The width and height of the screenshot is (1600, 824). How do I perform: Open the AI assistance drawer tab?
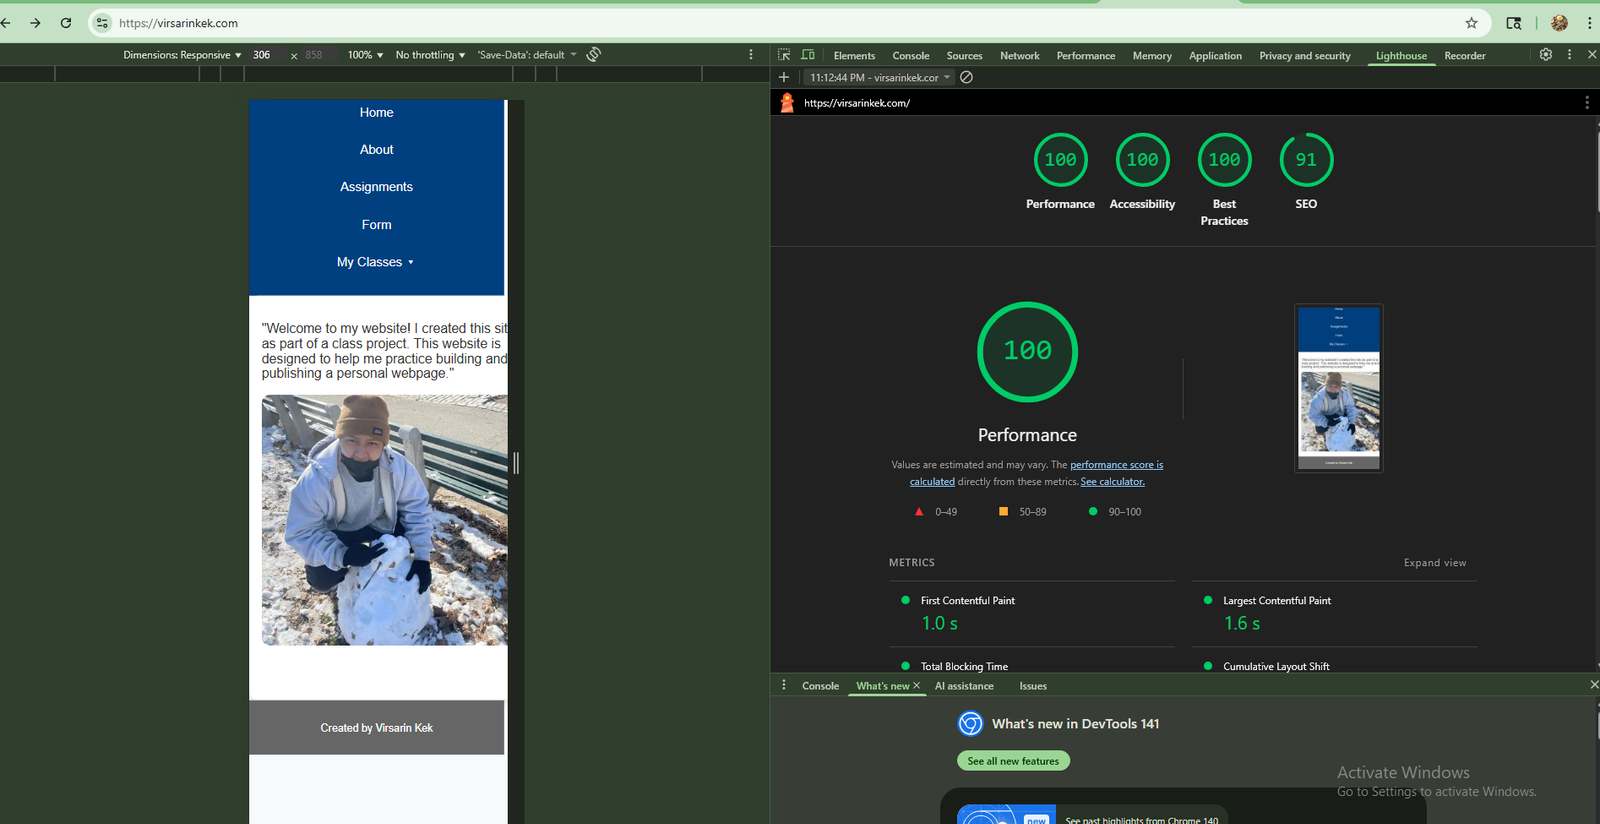pos(964,686)
